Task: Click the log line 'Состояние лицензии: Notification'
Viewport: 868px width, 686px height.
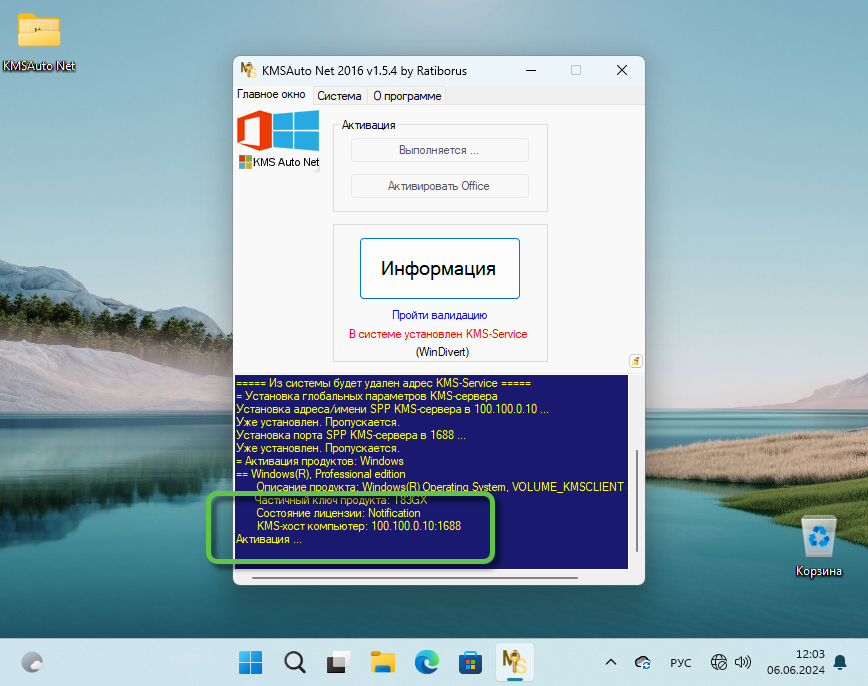Action: pos(338,513)
